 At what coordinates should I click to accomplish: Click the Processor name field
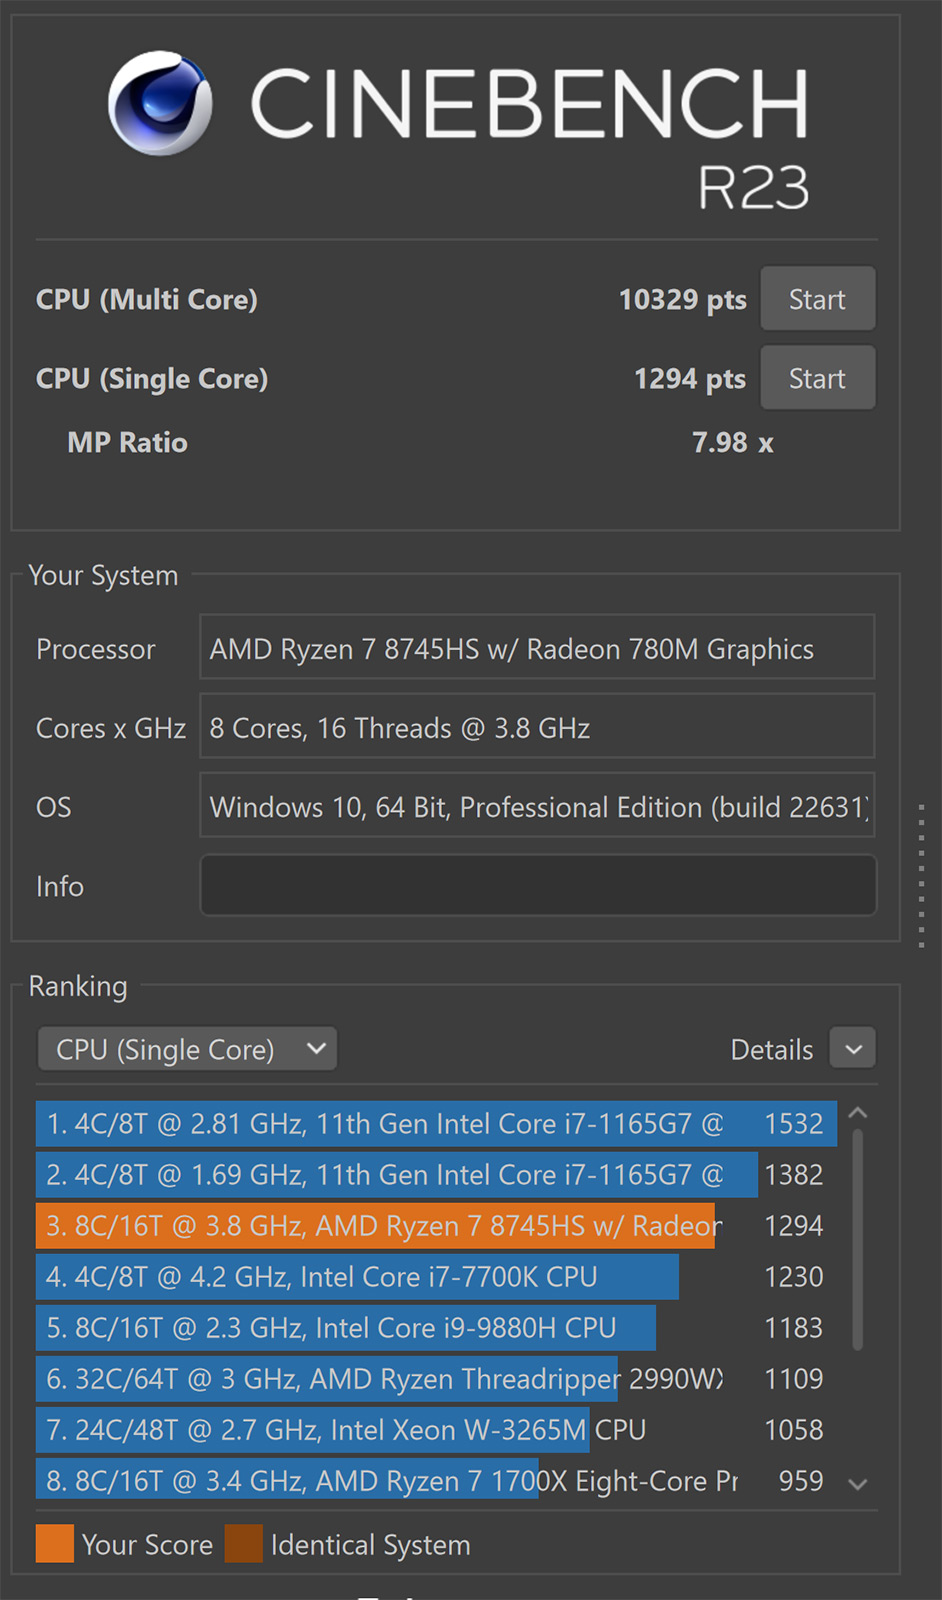click(x=537, y=648)
